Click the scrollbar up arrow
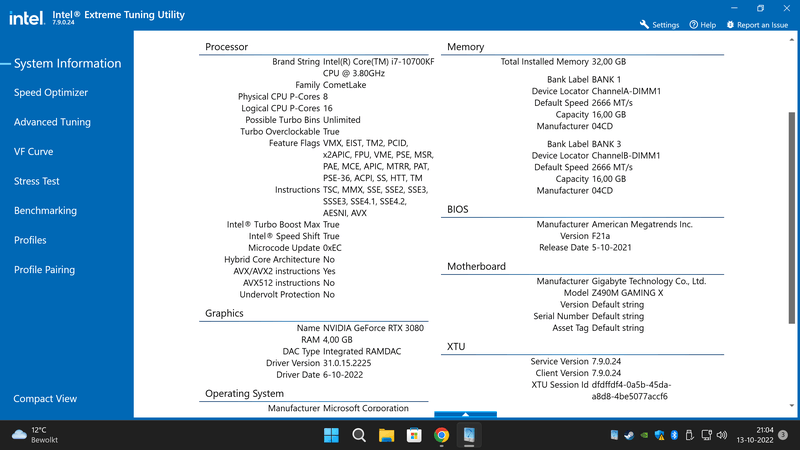The image size is (800, 450). 791,39
